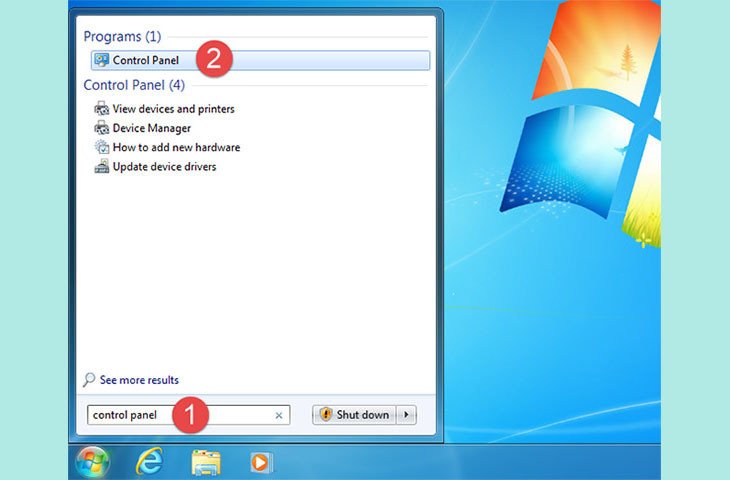Click the Control Panel (4) group header
Image resolution: width=730 pixels, height=480 pixels.
134,86
